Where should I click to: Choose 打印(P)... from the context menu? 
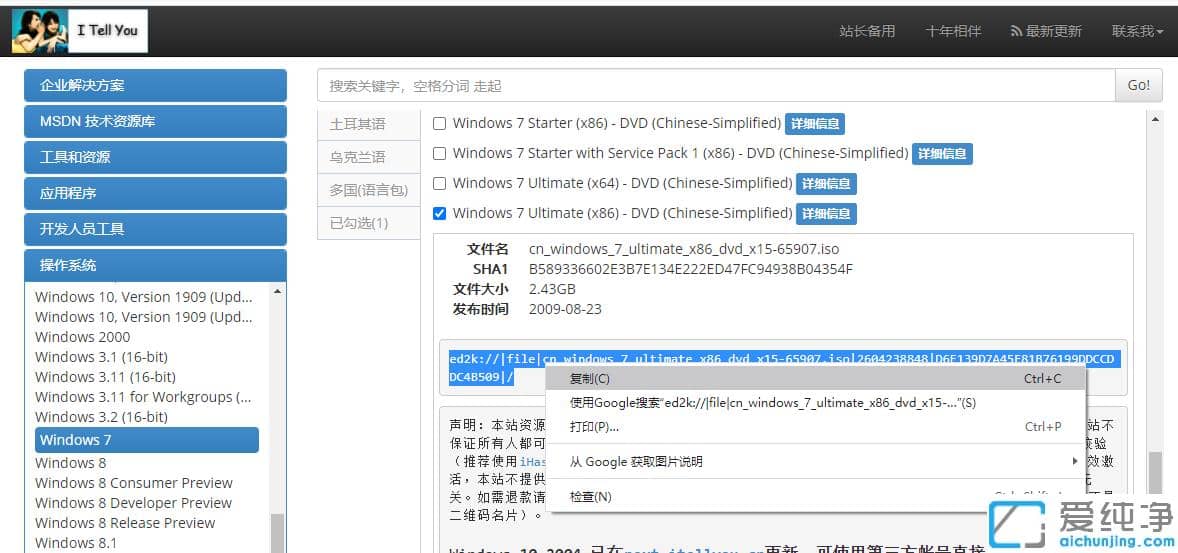click(816, 427)
